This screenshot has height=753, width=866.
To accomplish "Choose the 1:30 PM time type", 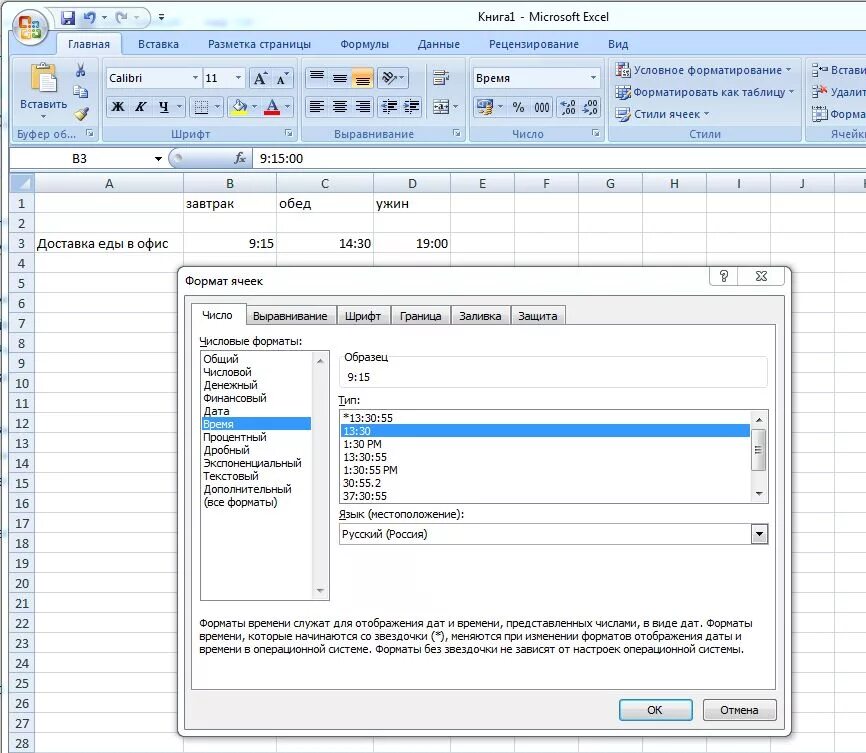I will click(x=362, y=444).
